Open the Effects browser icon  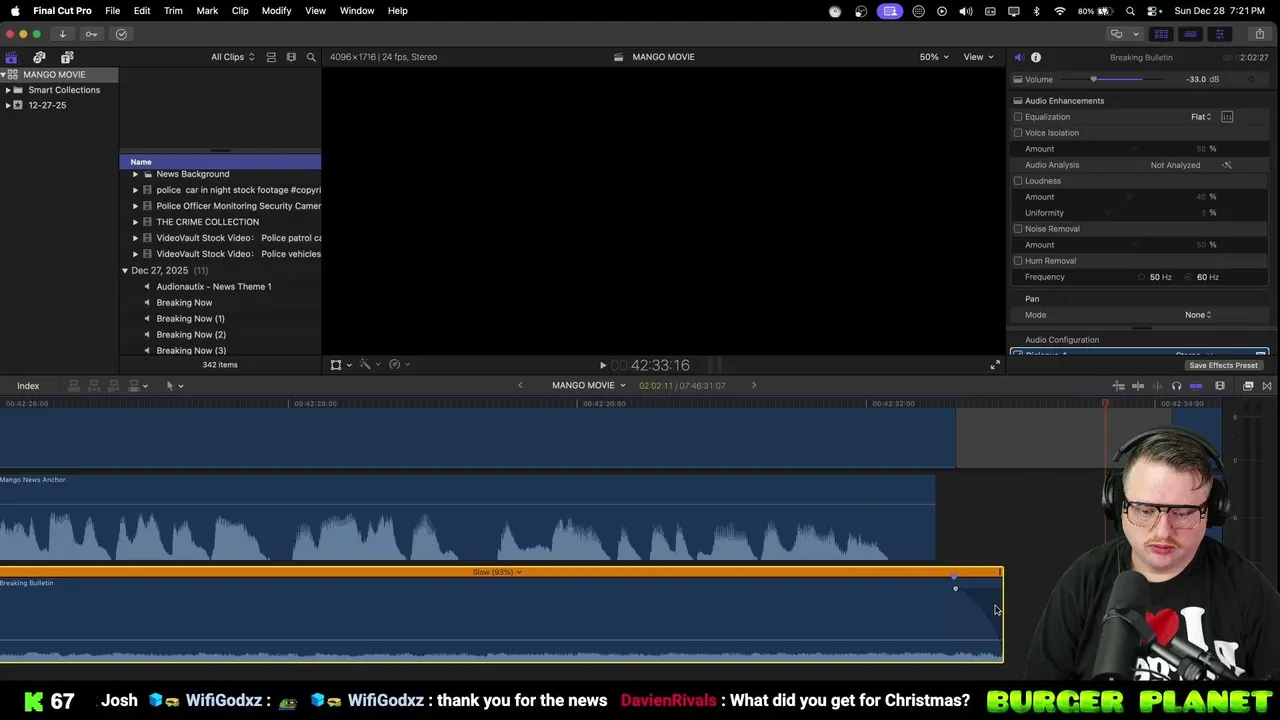tap(1248, 386)
